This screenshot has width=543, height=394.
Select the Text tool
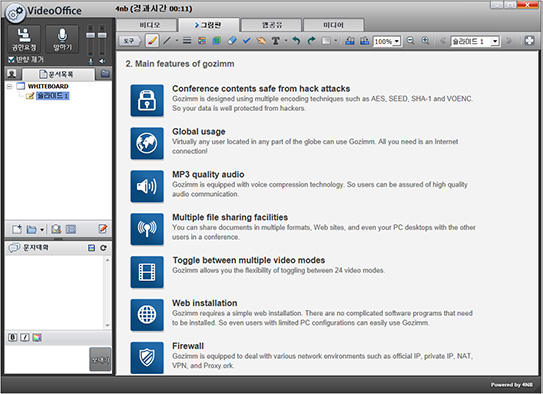click(x=276, y=41)
